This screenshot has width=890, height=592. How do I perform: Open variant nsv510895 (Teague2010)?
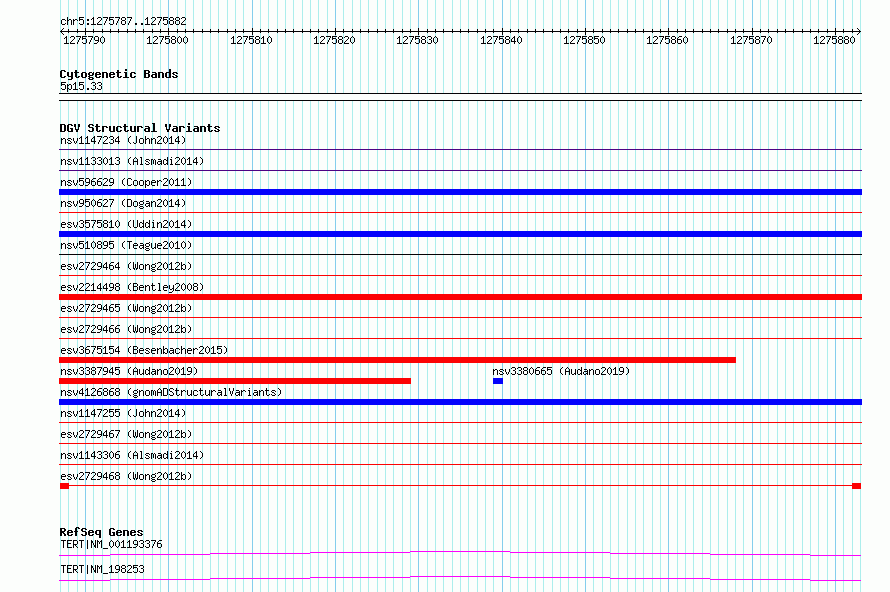pyautogui.click(x=126, y=245)
